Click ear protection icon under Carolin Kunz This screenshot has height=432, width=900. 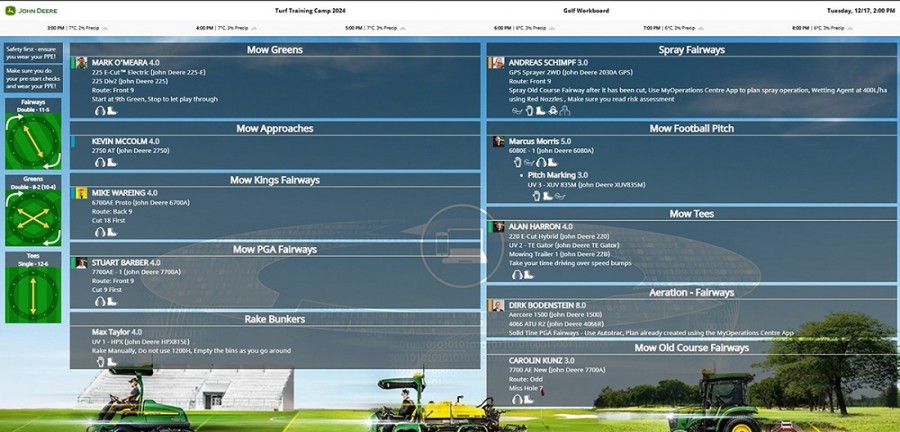pyautogui.click(x=517, y=399)
